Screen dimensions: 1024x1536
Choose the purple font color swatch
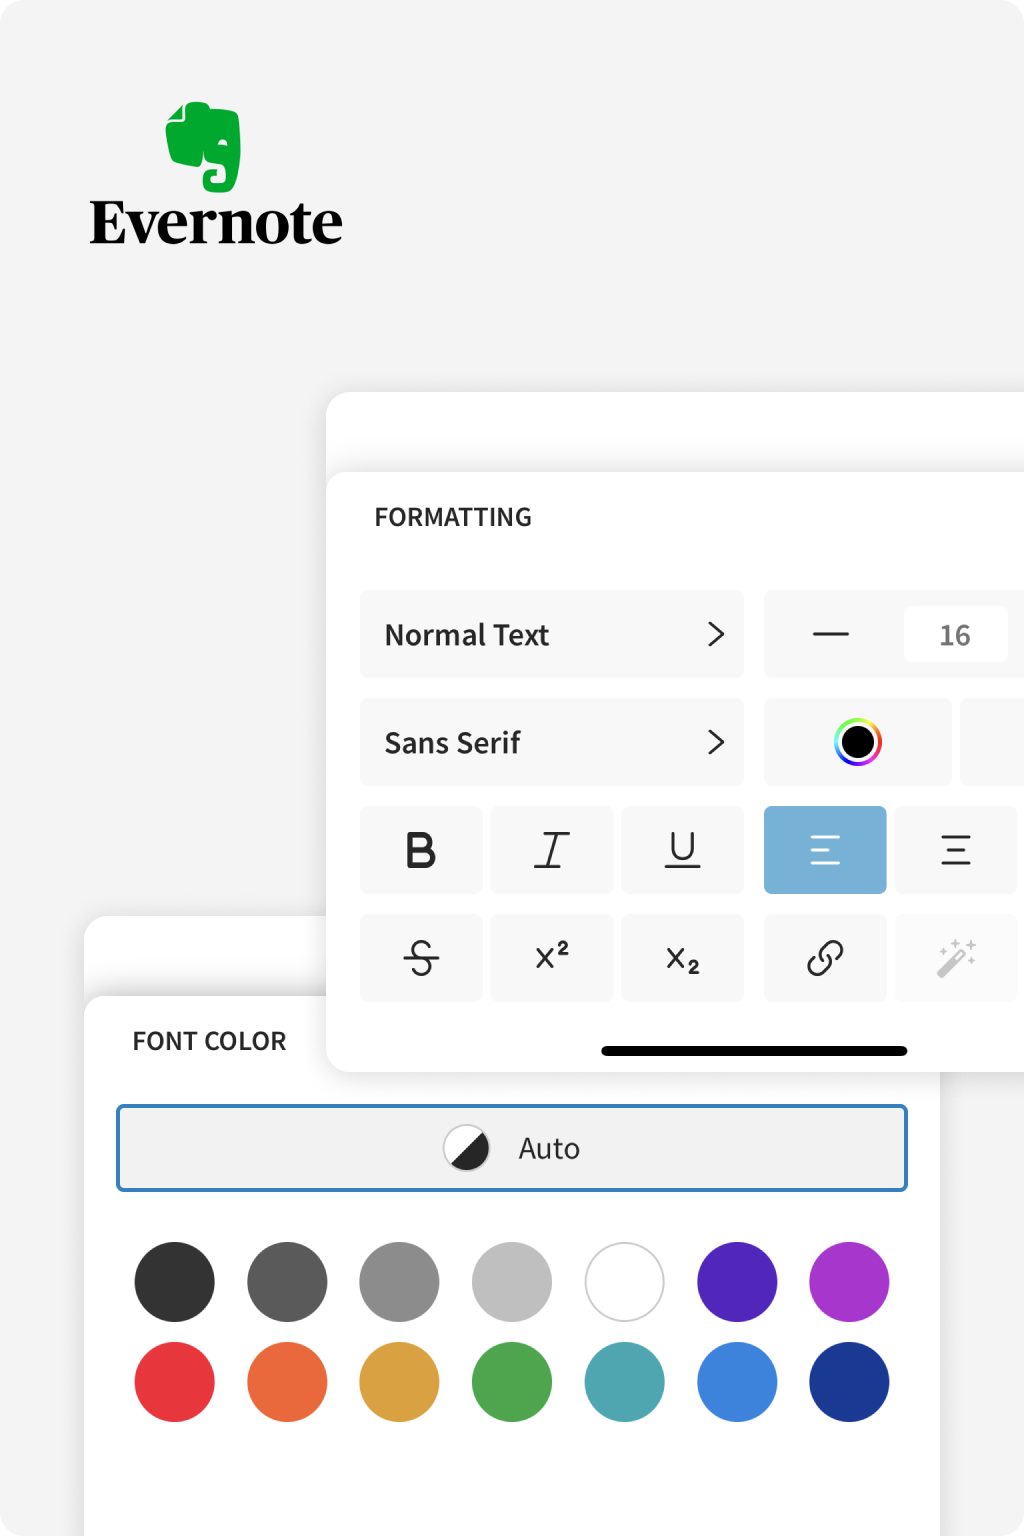coord(849,1282)
